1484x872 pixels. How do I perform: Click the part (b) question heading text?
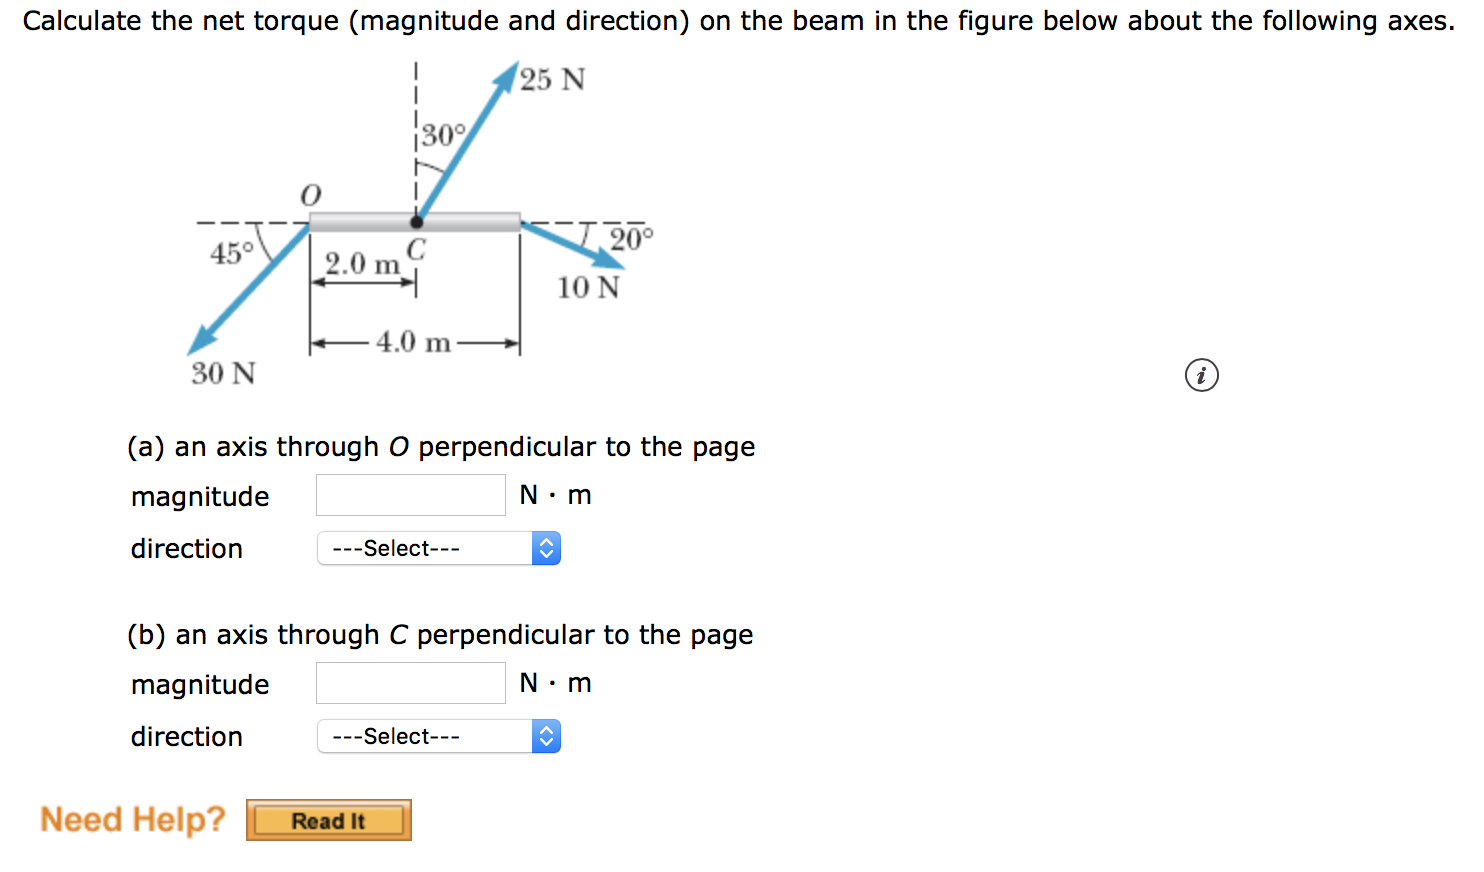click(440, 634)
